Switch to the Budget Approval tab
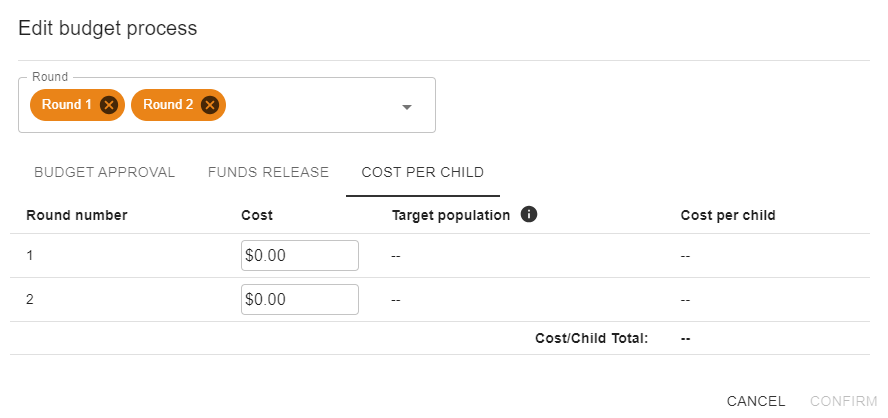Screen dimensions: 888x418 [105, 172]
